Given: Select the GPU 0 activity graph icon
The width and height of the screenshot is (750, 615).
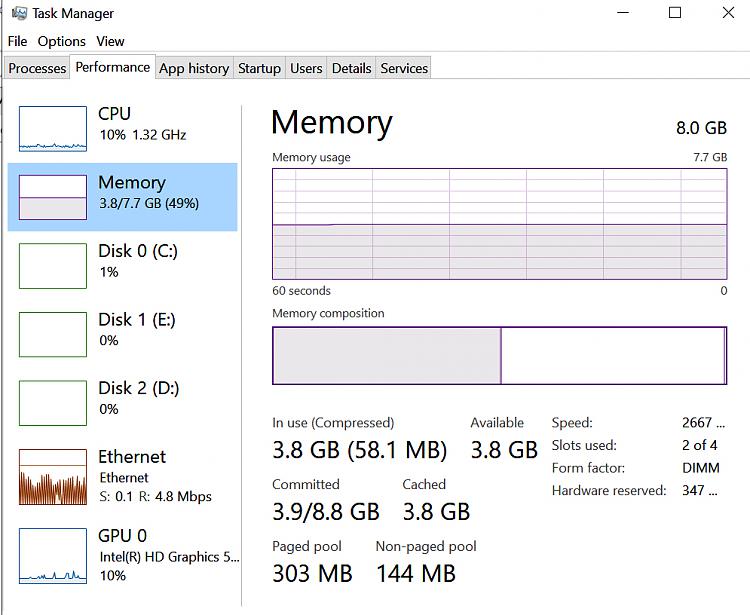Looking at the screenshot, I should click(53, 556).
